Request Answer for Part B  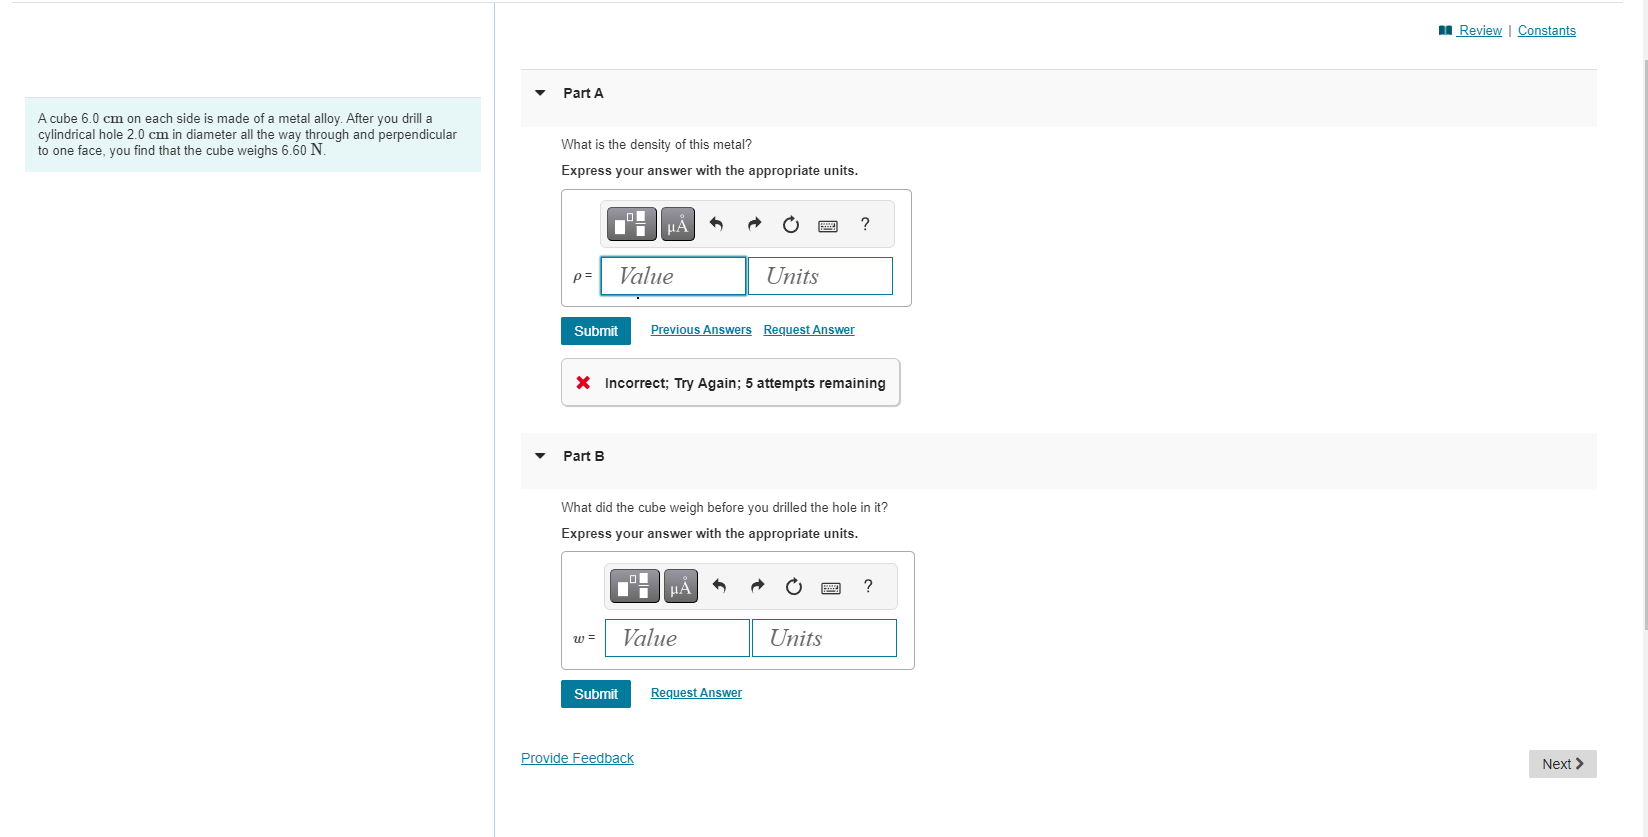point(696,693)
